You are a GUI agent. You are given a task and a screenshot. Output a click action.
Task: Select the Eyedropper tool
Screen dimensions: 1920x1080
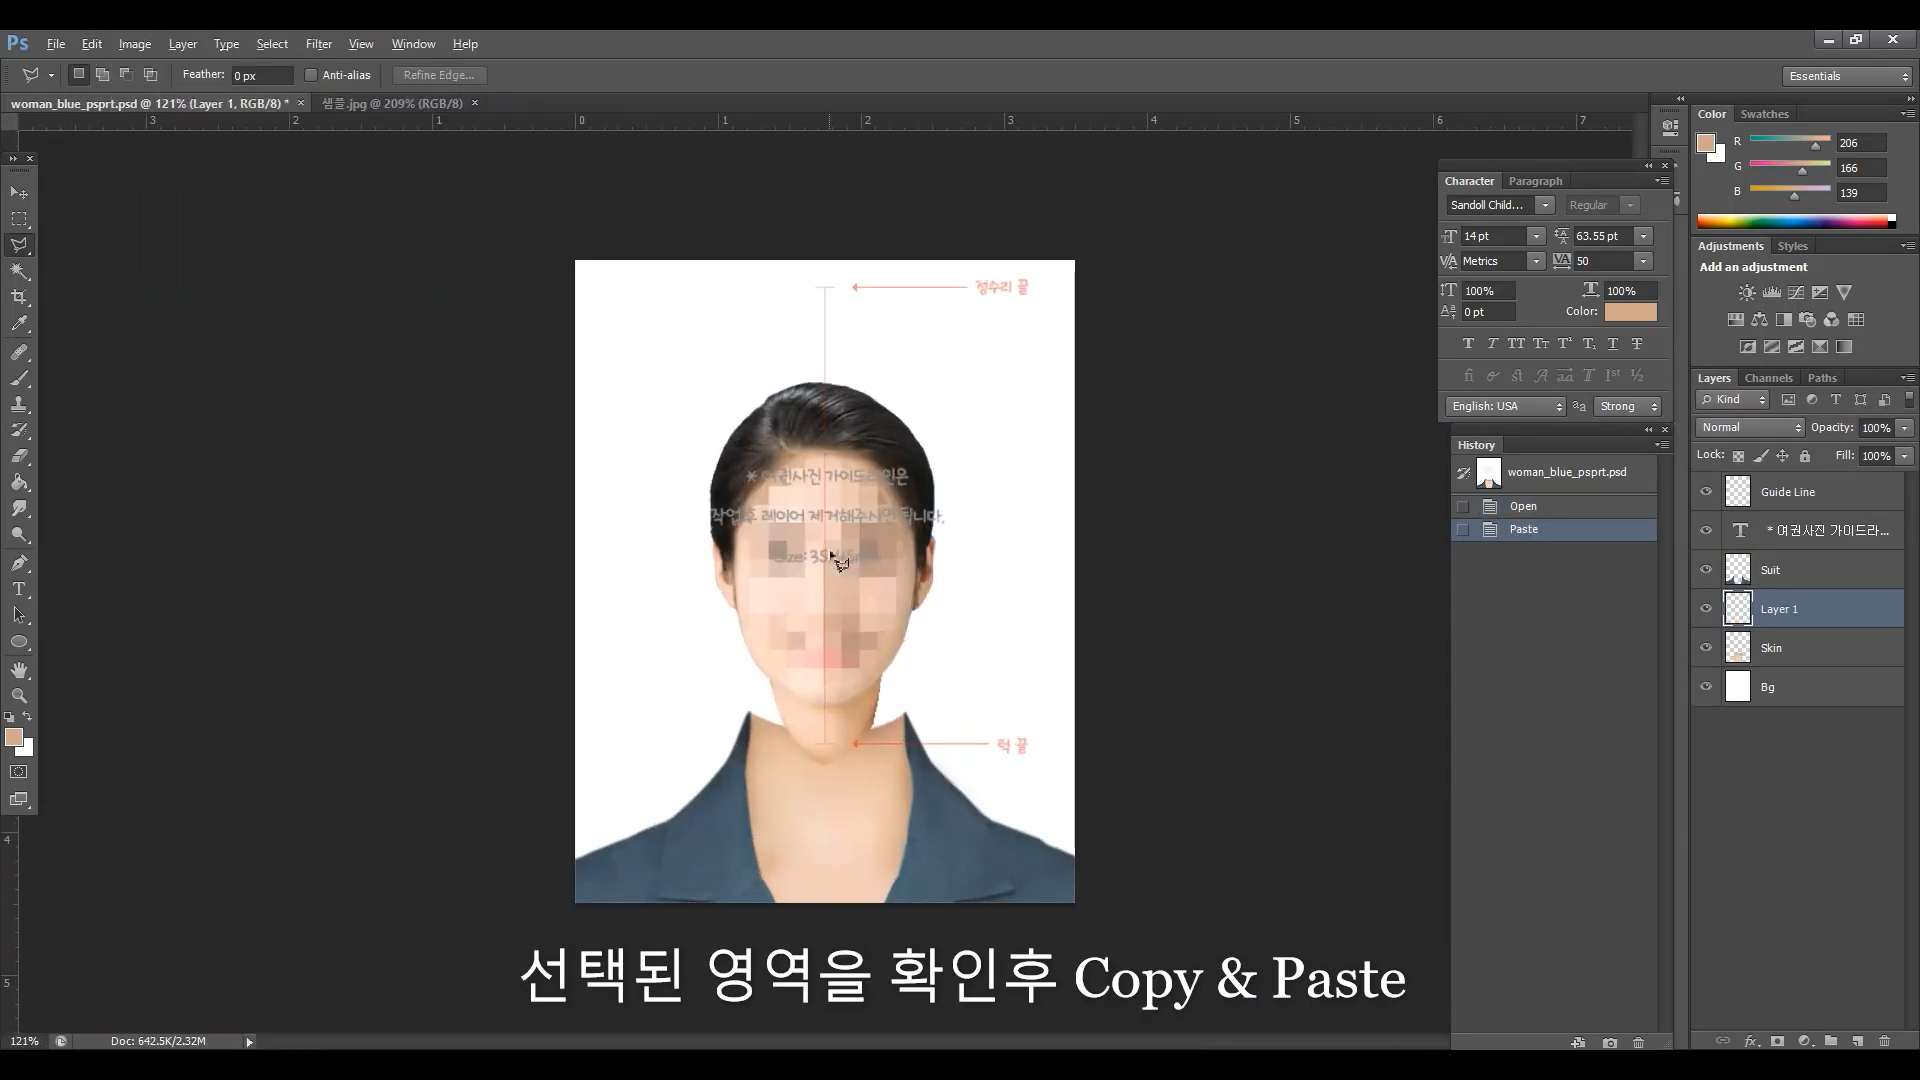click(x=19, y=323)
